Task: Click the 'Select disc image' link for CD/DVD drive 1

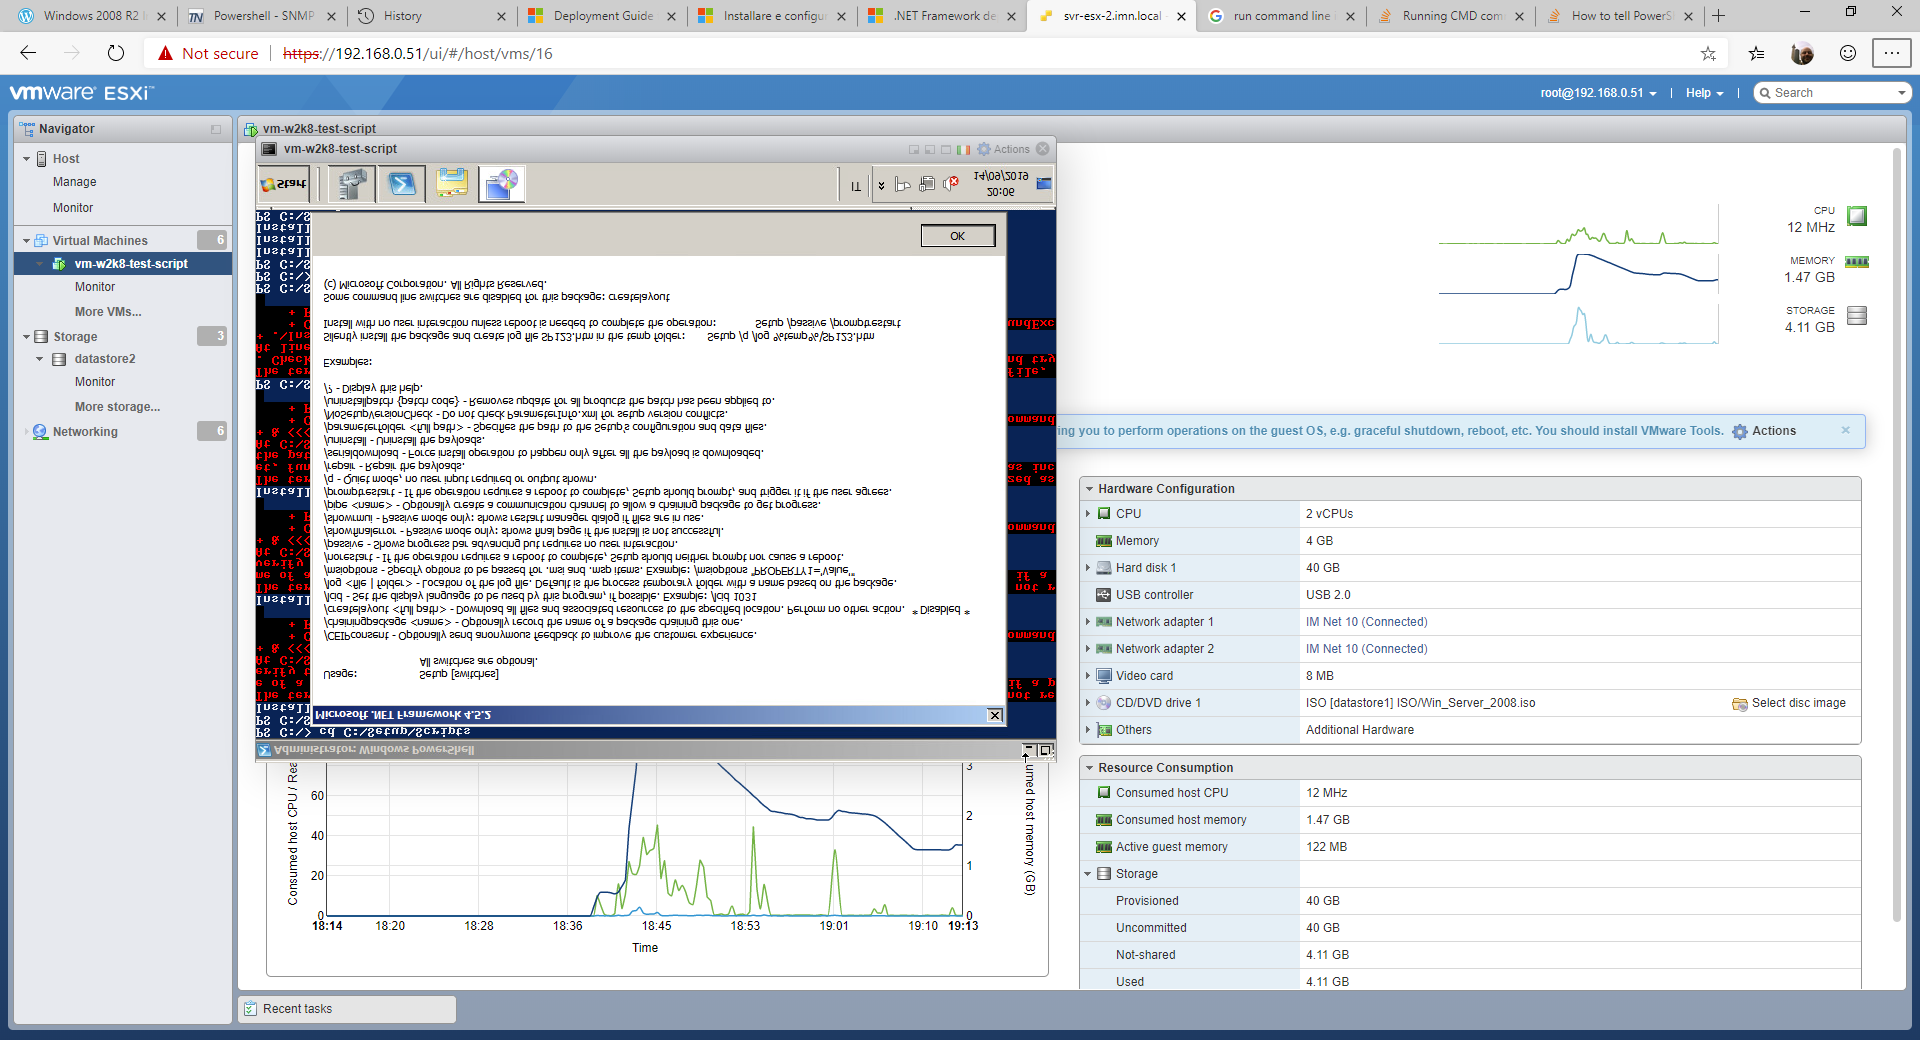Action: 1796,702
